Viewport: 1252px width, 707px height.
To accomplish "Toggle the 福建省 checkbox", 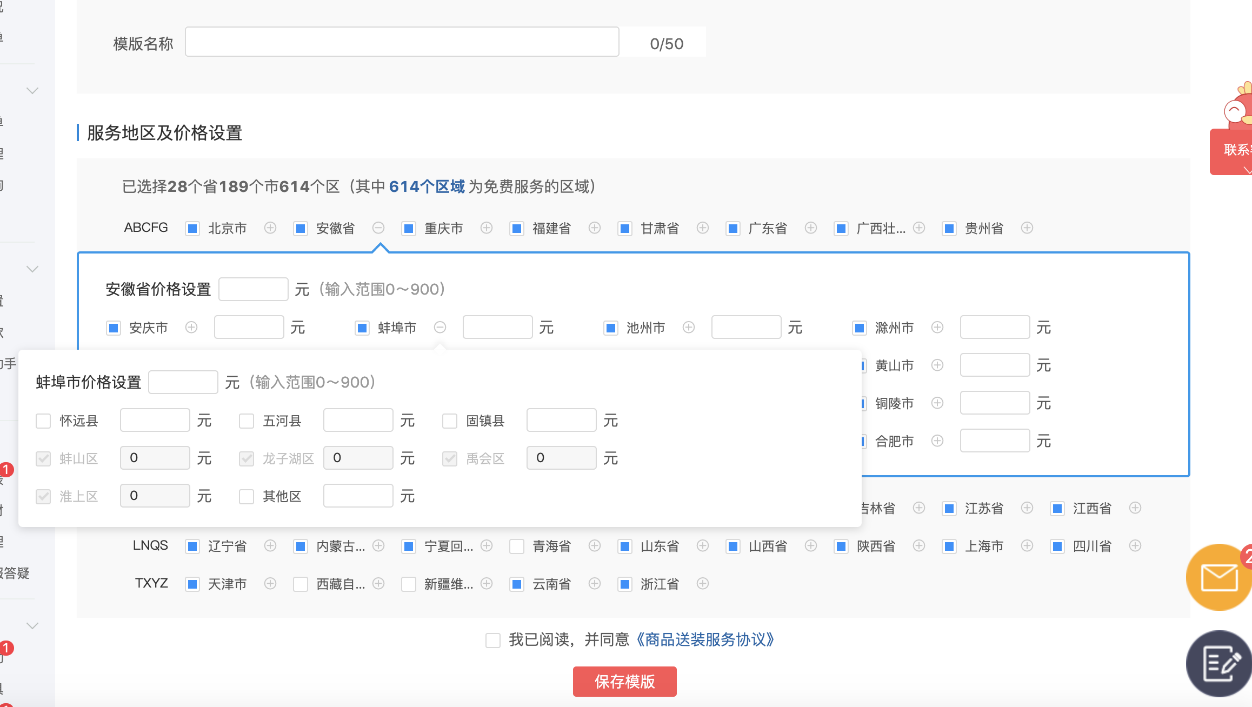I will (516, 228).
